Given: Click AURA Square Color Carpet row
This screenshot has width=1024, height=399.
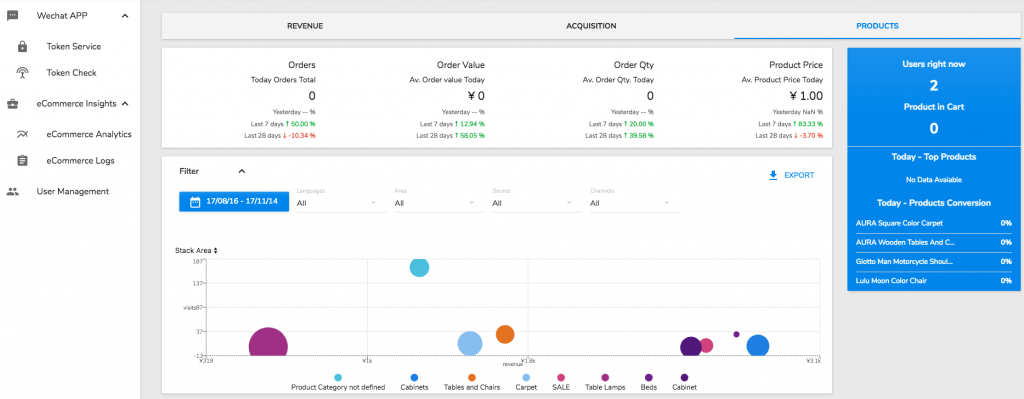Looking at the screenshot, I should click(x=934, y=223).
